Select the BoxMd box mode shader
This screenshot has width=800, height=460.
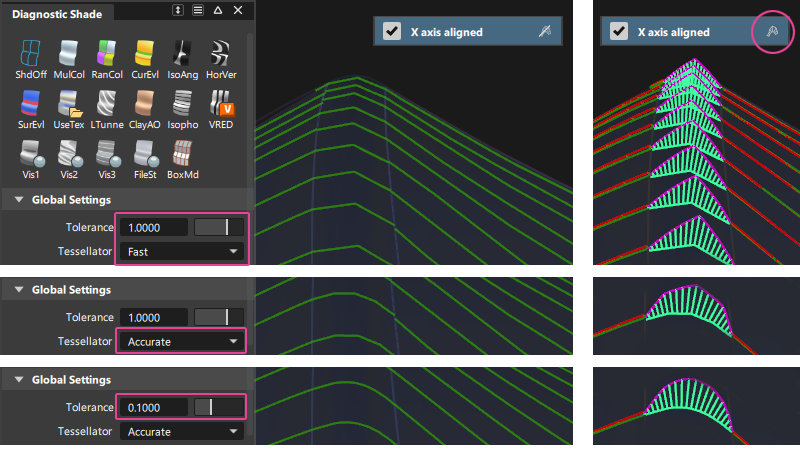183,159
